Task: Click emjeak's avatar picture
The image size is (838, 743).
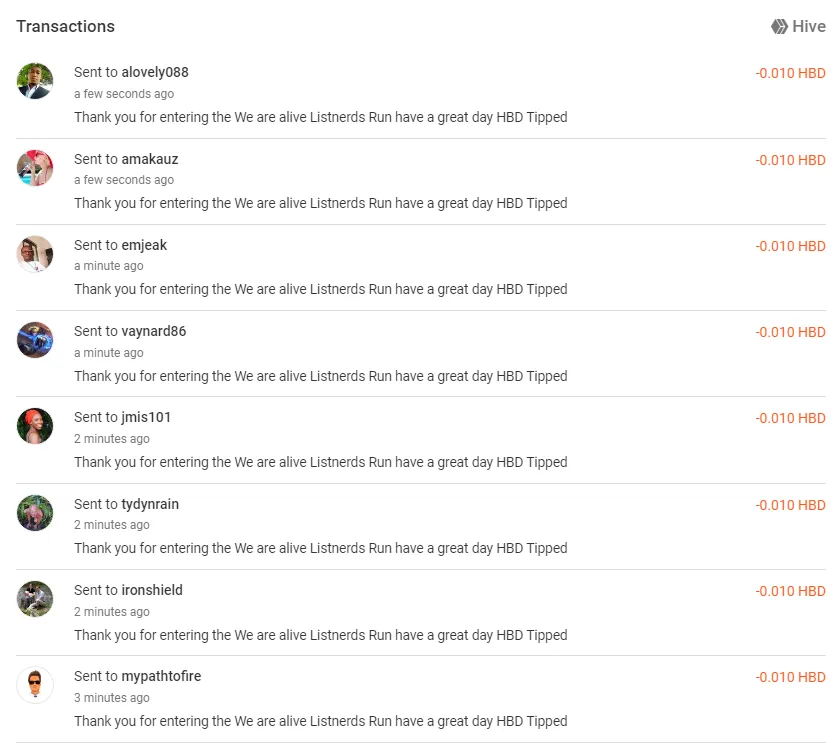Action: click(x=35, y=254)
